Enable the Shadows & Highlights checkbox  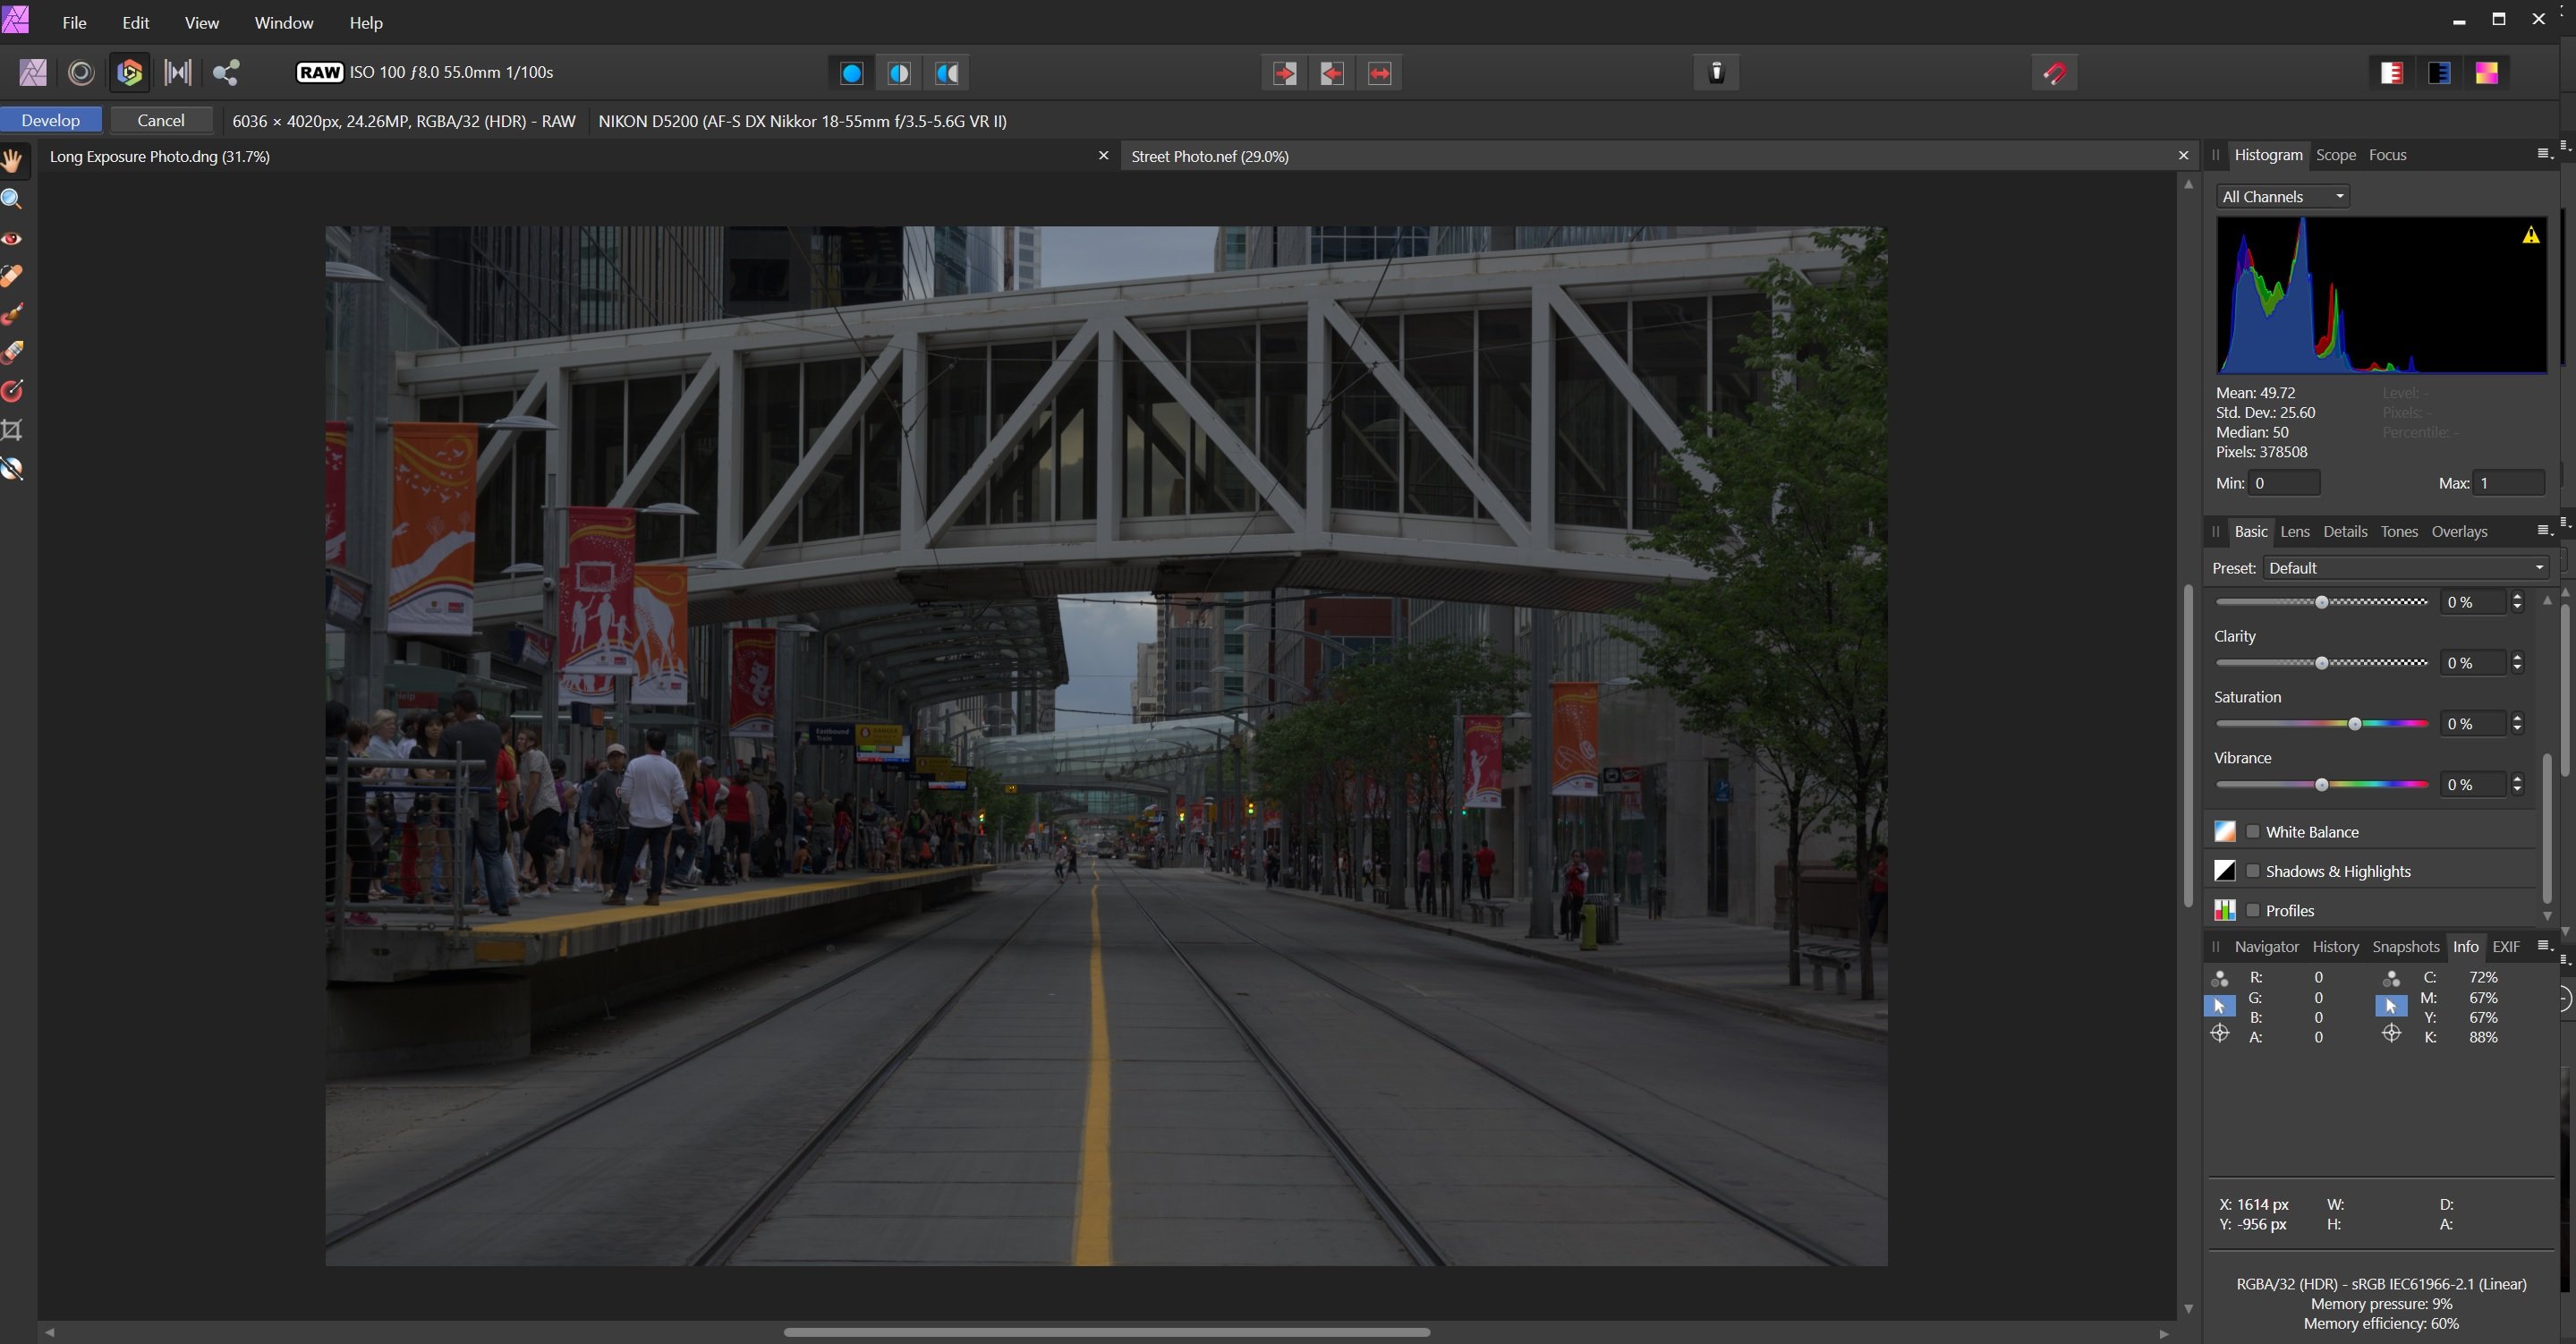(x=2253, y=871)
